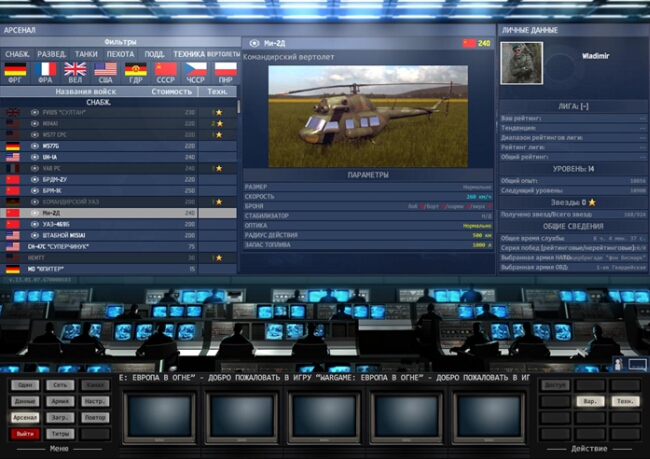The height and width of the screenshot is (459, 650).
Task: Select the ТАНКИ category tab
Action: (86, 54)
